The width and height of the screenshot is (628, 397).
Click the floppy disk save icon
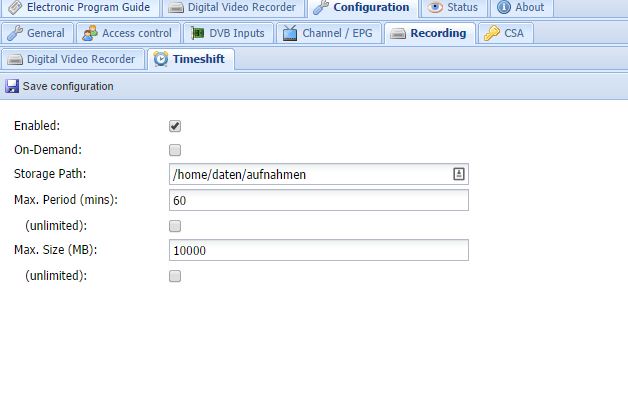12,86
